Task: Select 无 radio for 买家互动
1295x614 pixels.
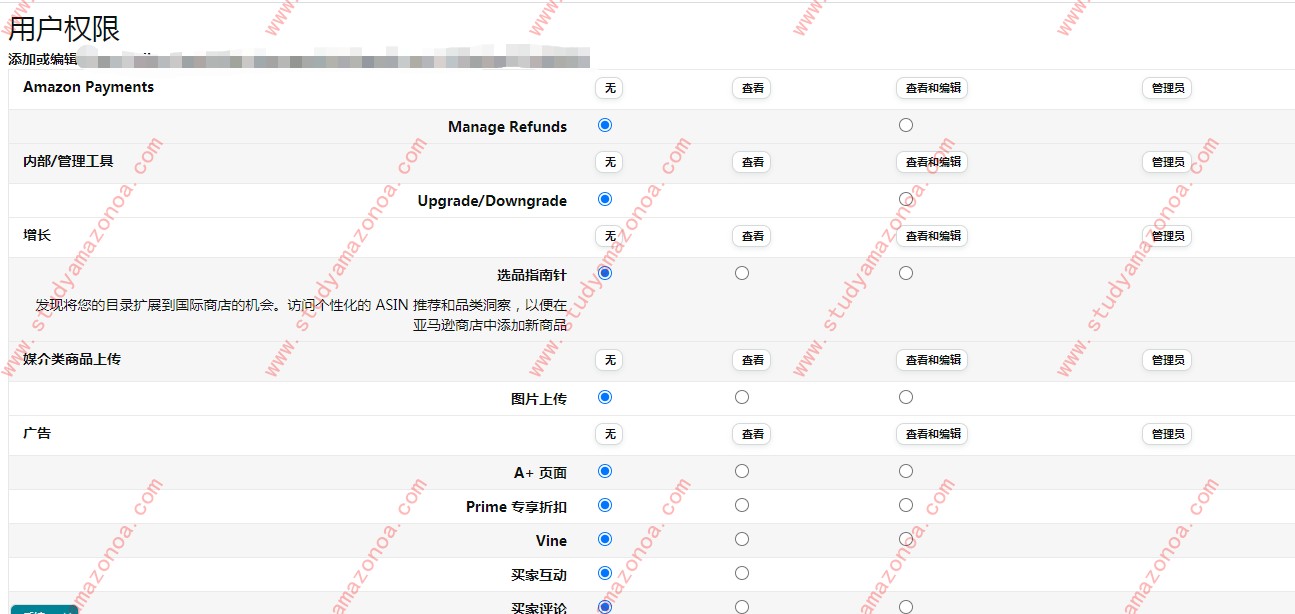Action: 604,573
